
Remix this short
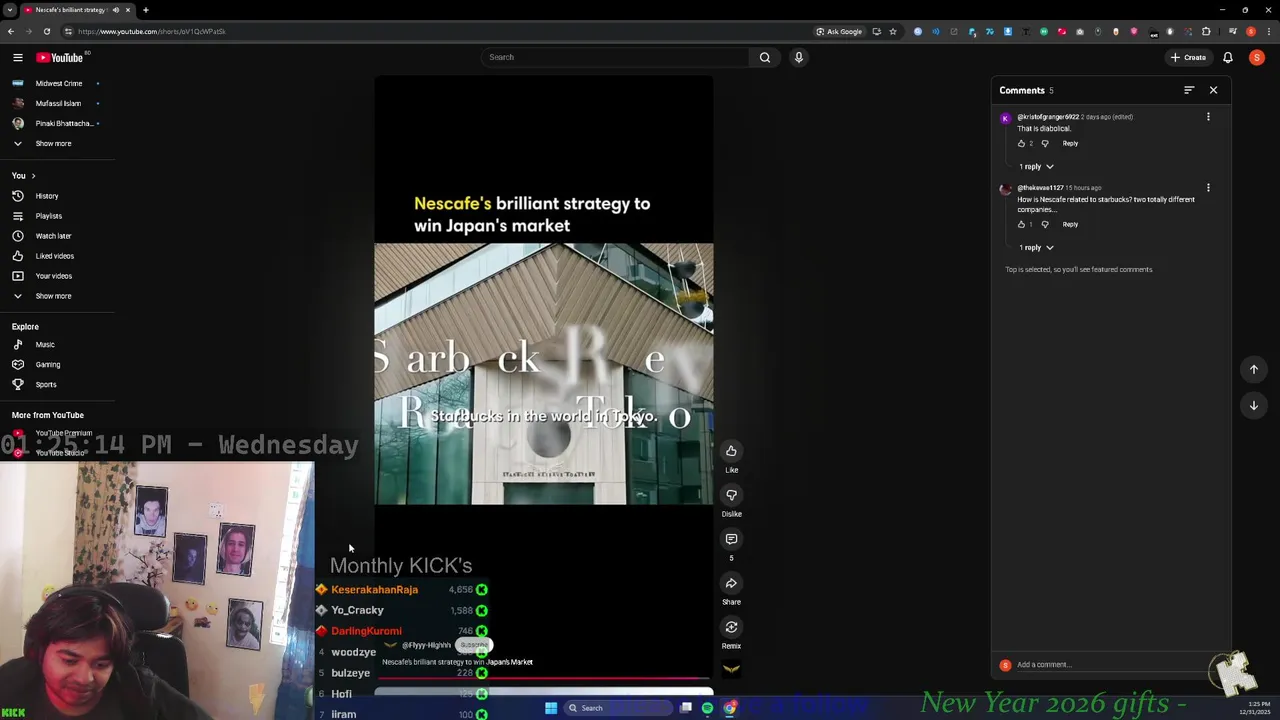click(731, 627)
